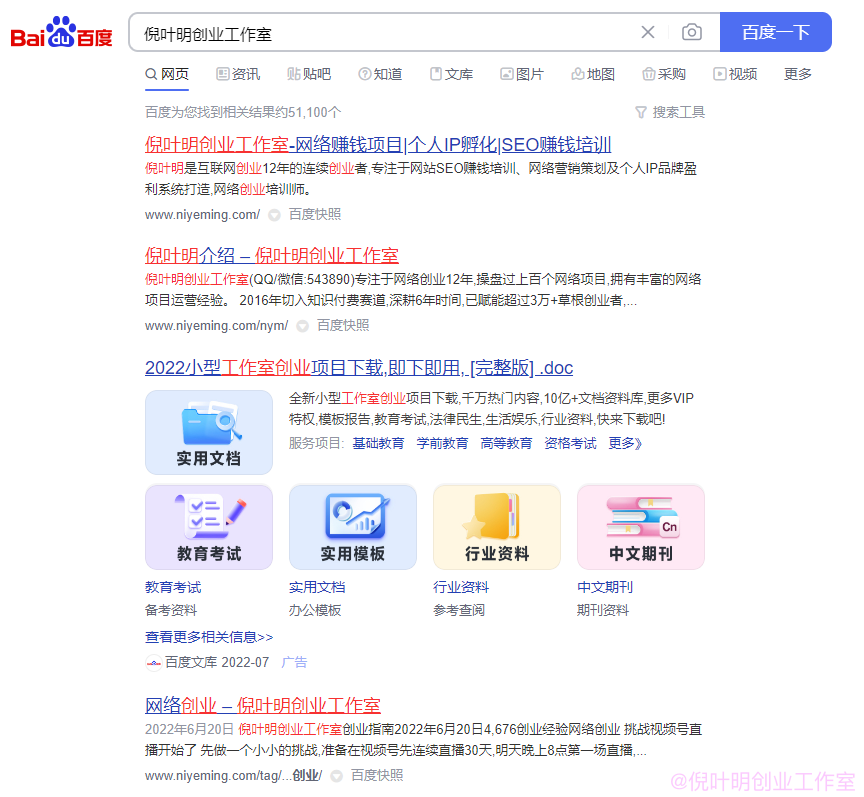Click 期刊资料 caption text
Viewport: 864px width, 797px height.
click(602, 611)
